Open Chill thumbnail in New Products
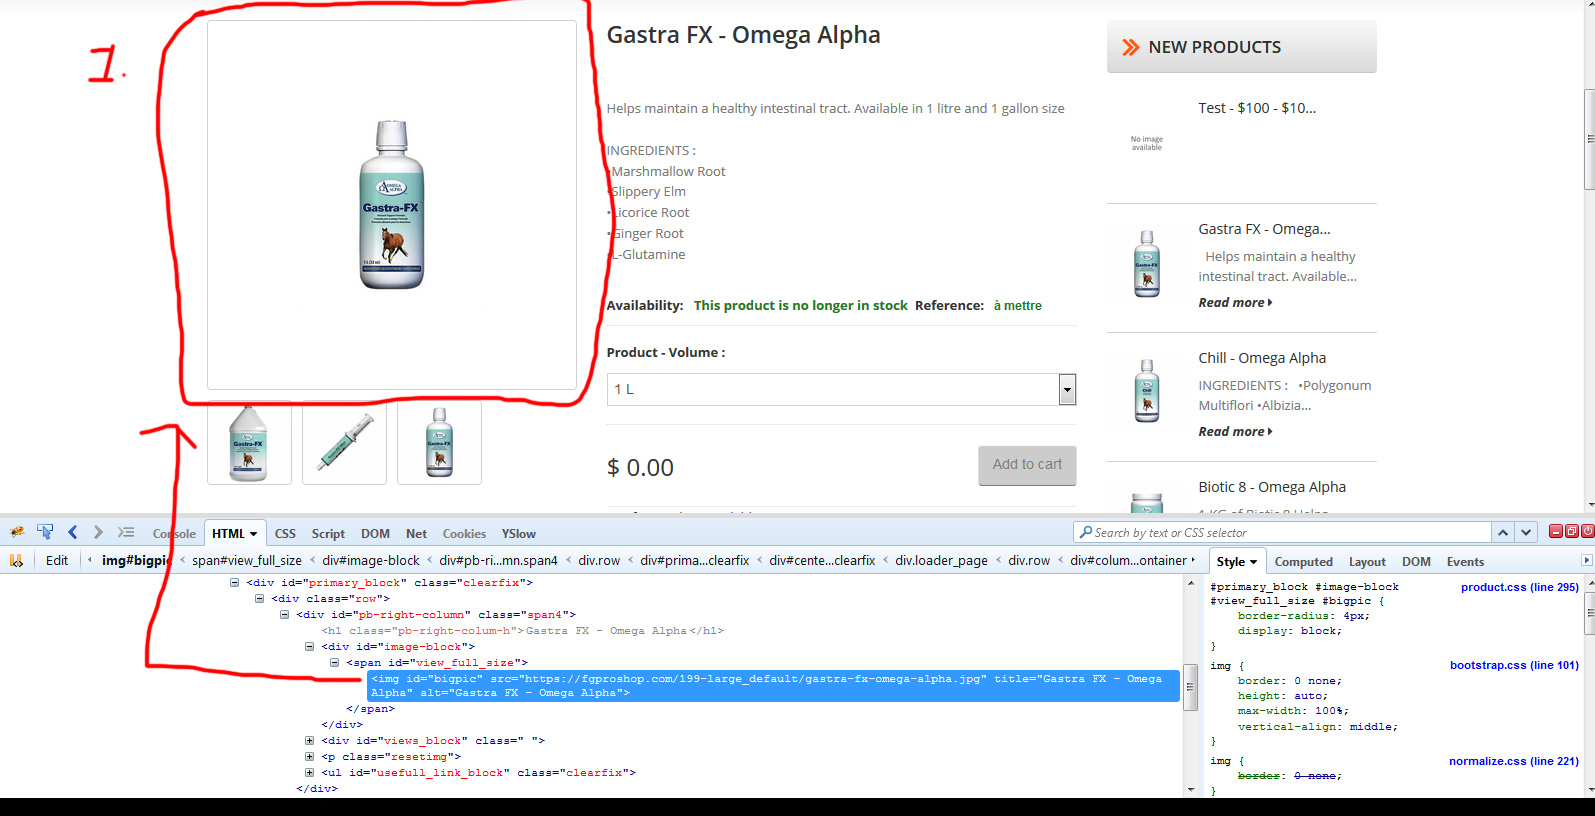The width and height of the screenshot is (1595, 816). [x=1147, y=391]
